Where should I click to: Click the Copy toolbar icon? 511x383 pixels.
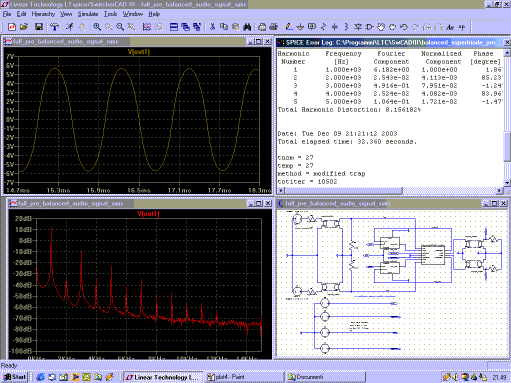(x=224, y=27)
